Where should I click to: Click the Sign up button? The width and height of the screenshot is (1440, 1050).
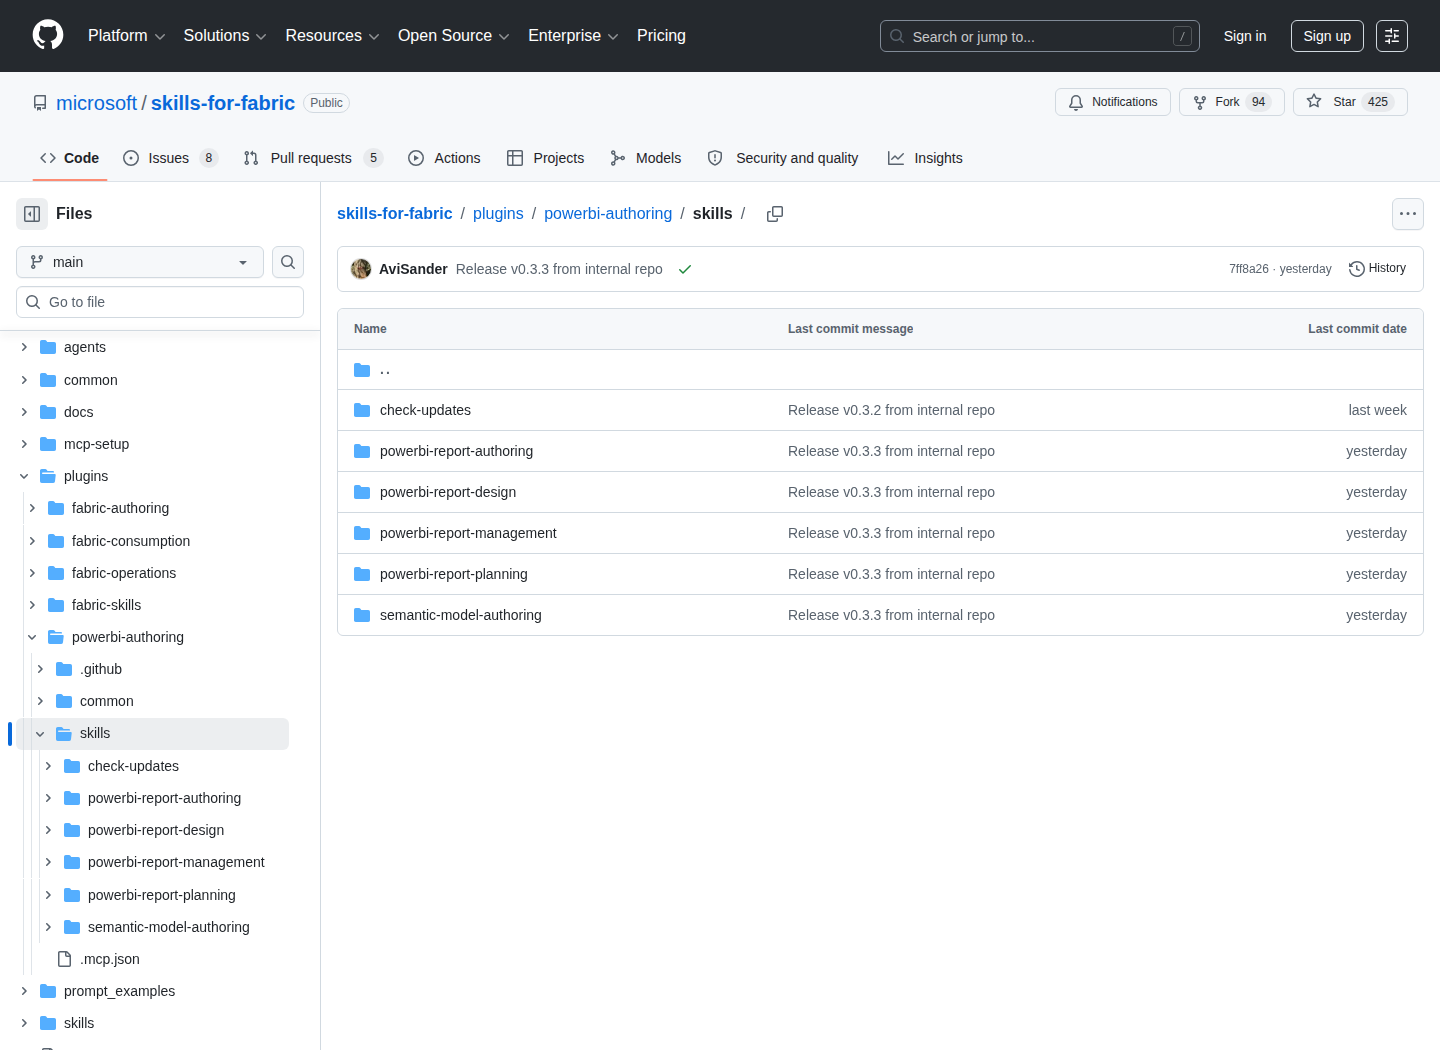[x=1327, y=36]
